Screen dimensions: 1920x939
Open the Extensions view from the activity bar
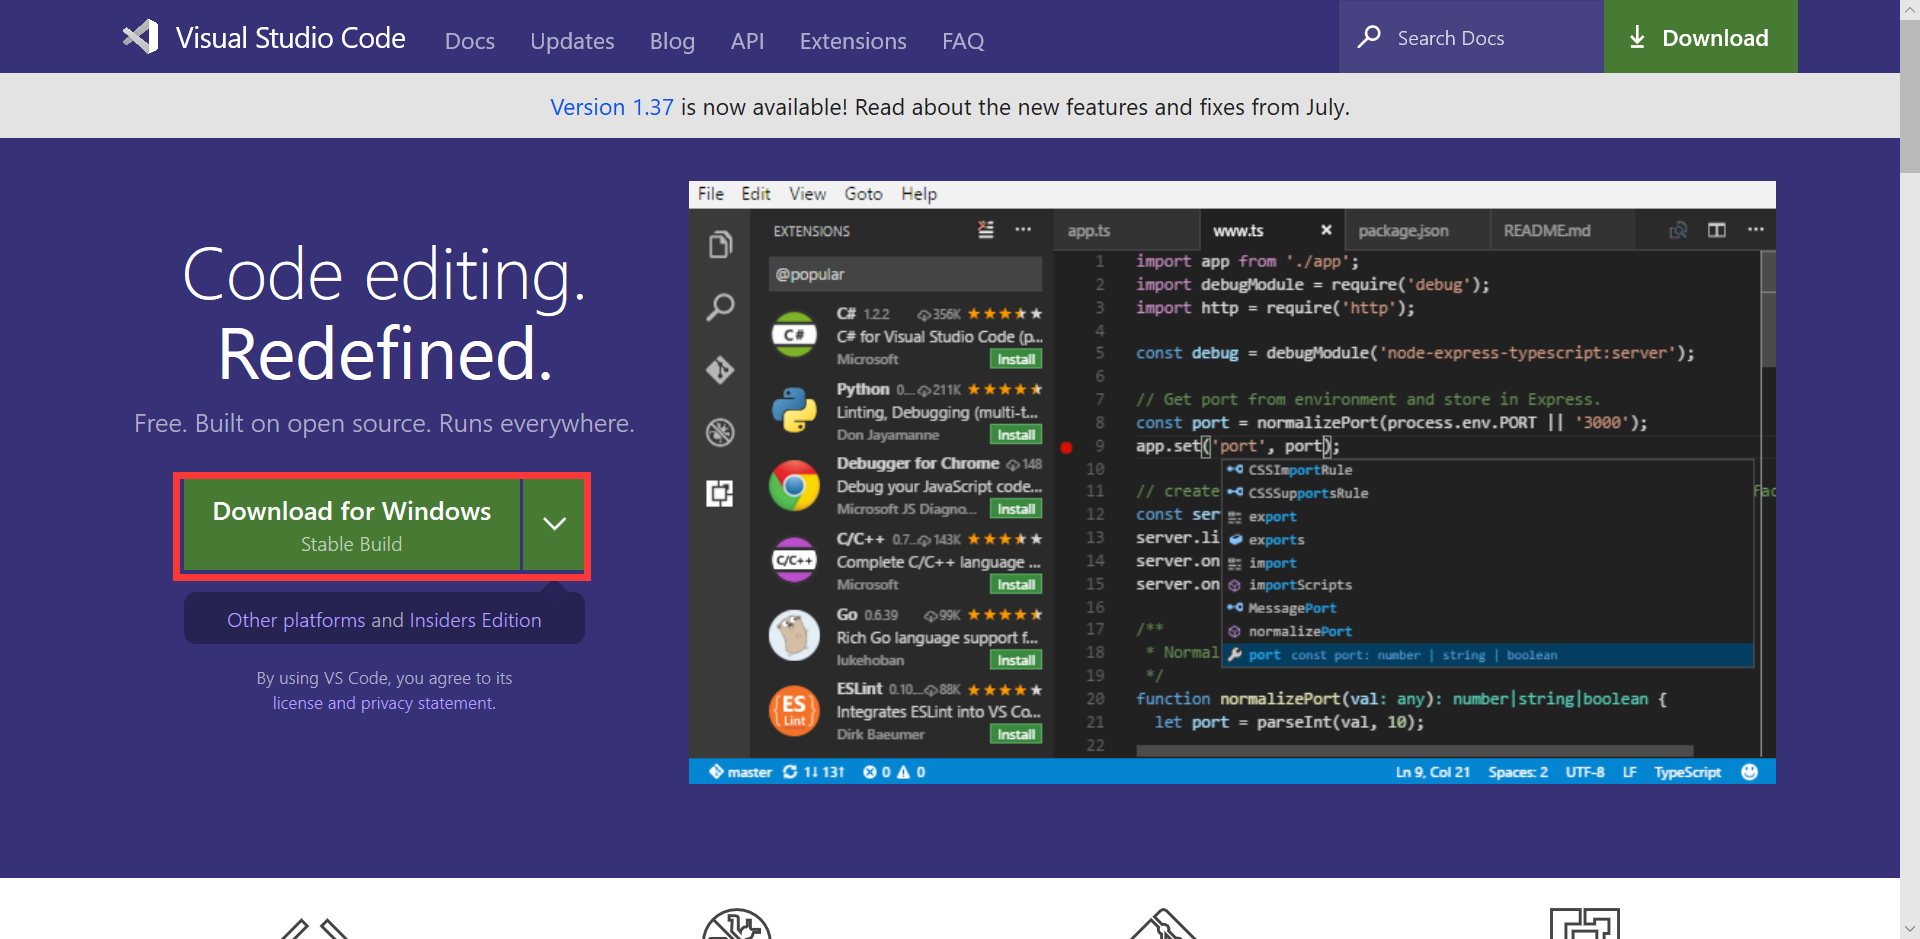point(721,493)
